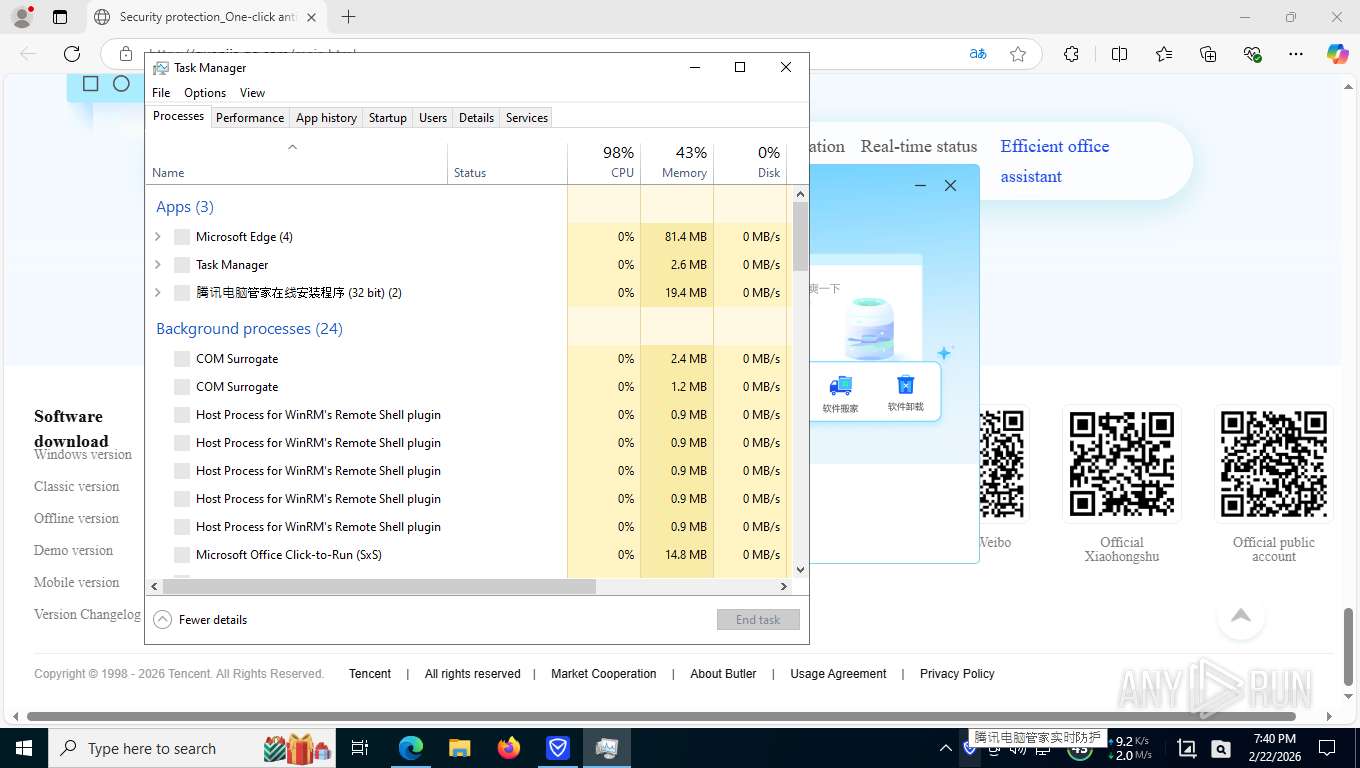The width and height of the screenshot is (1360, 768).
Task: Open Browser essentials heart icon
Action: (x=1252, y=54)
